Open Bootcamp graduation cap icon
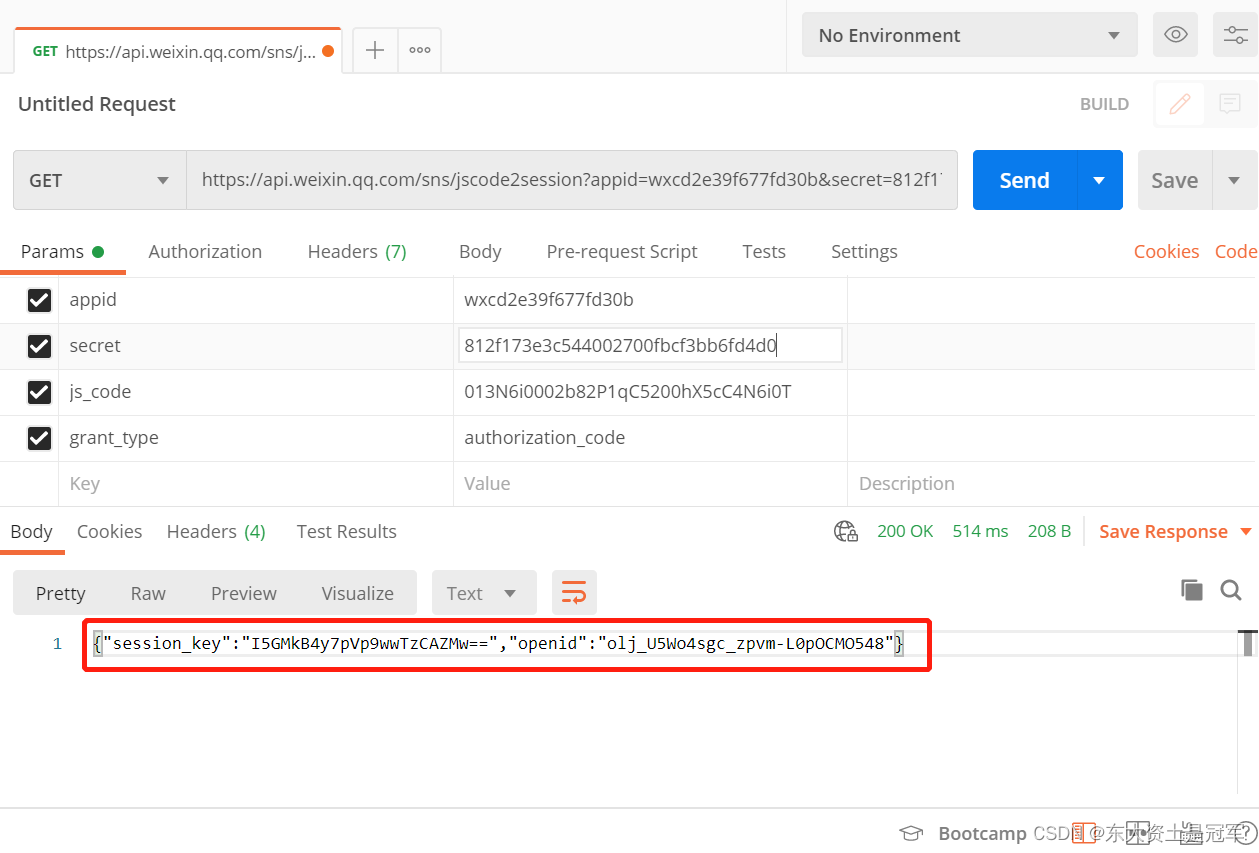 pos(911,833)
